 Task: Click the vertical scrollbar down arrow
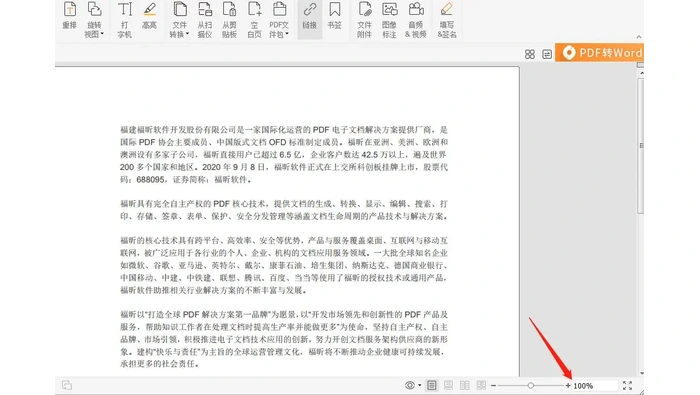[x=642, y=373]
